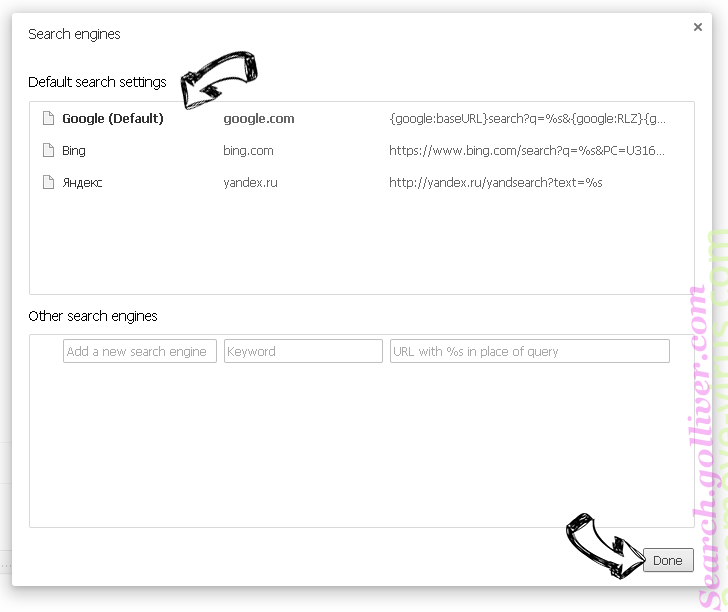Click the page icon beside Google (Default)
This screenshot has width=728, height=612.
coord(47,118)
